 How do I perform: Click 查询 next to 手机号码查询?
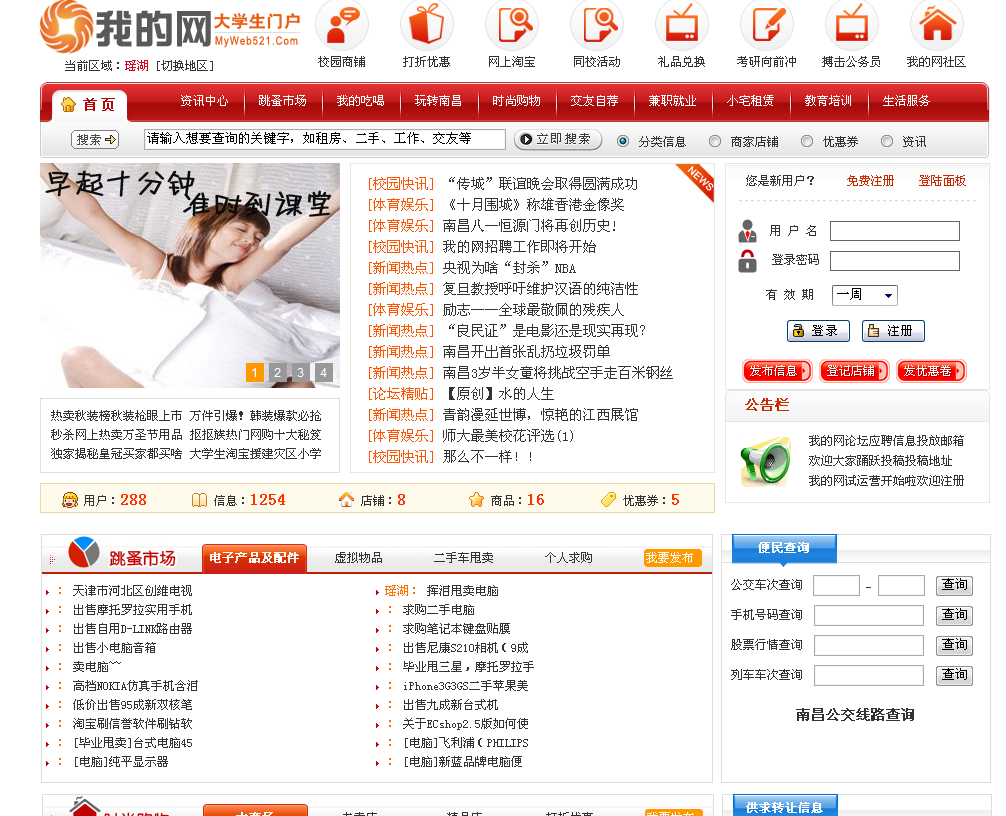(955, 615)
